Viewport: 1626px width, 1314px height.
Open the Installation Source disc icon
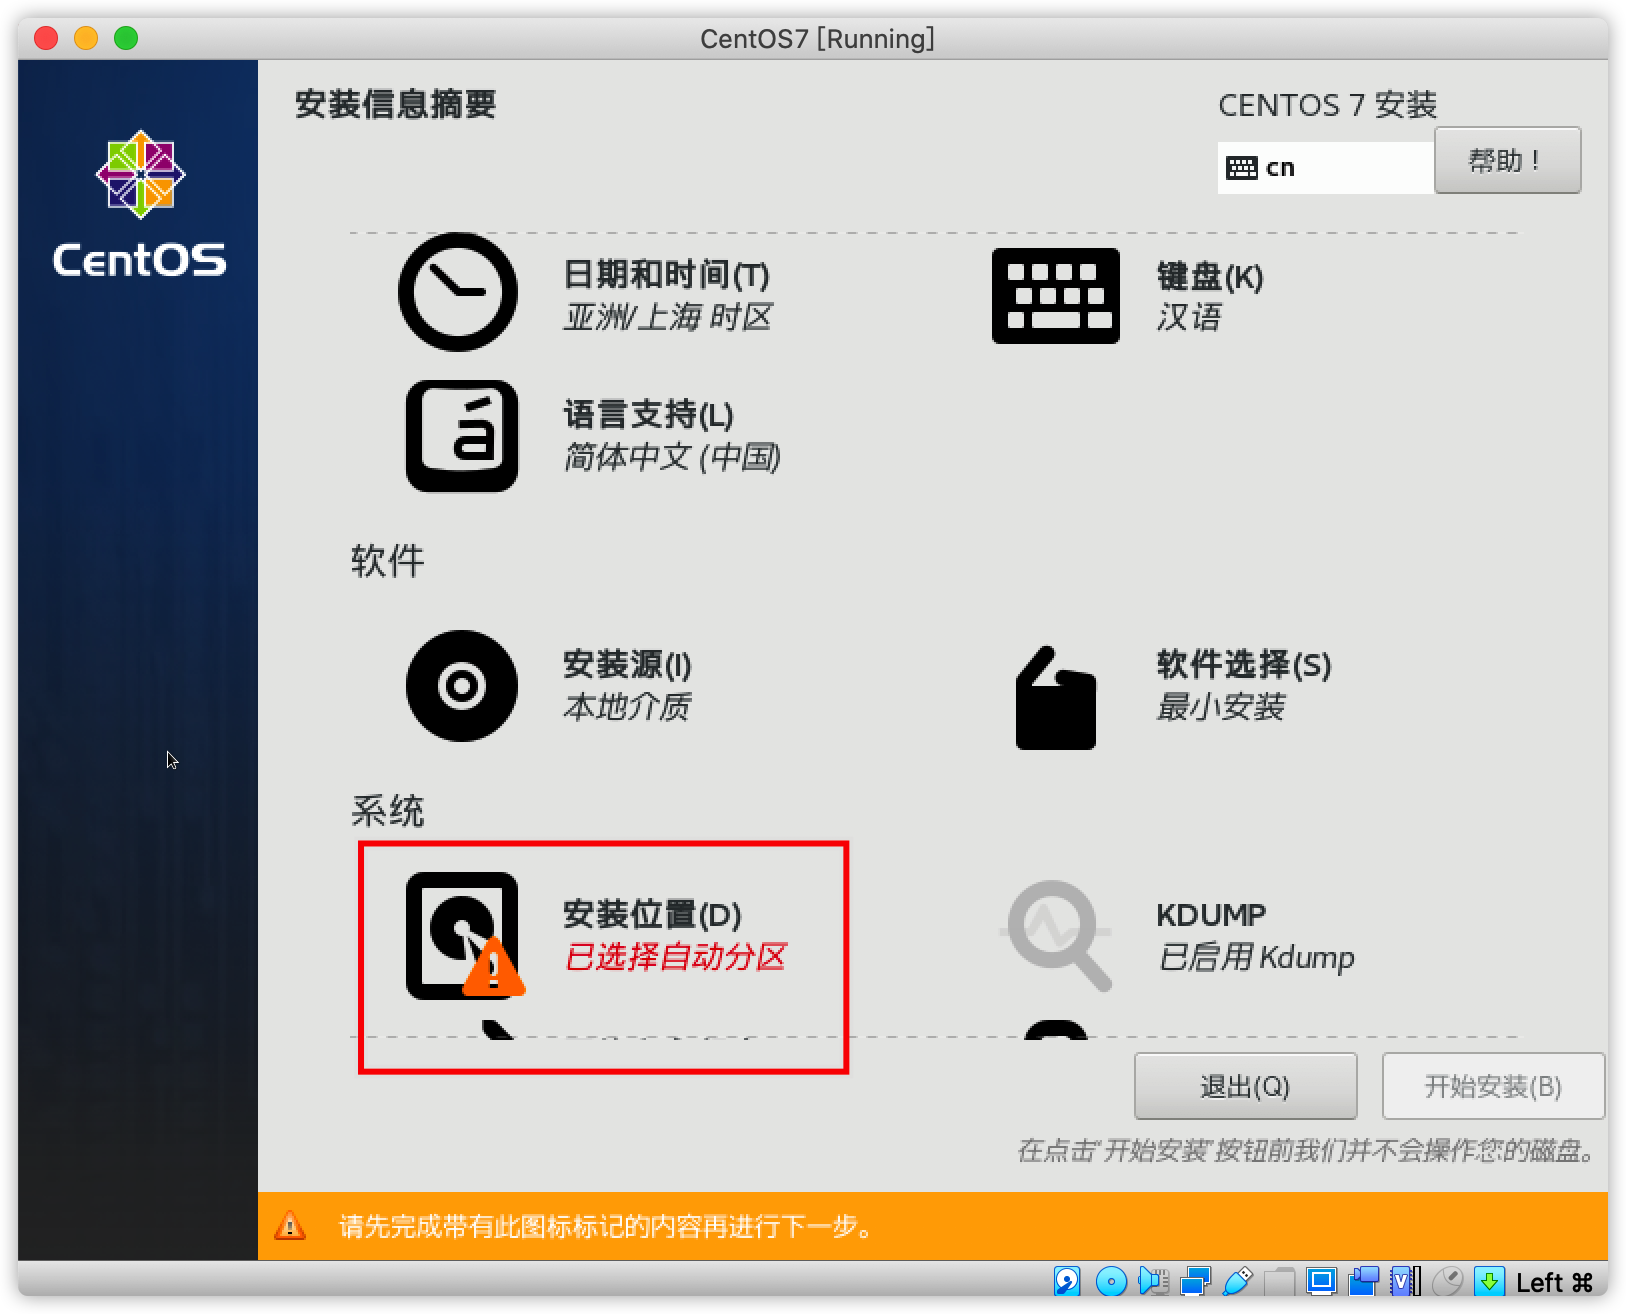click(462, 686)
